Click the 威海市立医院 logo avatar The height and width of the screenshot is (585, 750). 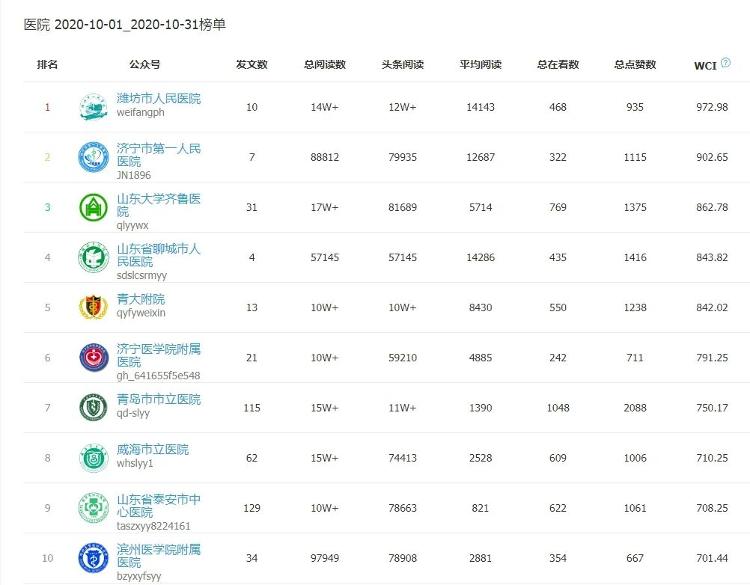click(x=93, y=457)
